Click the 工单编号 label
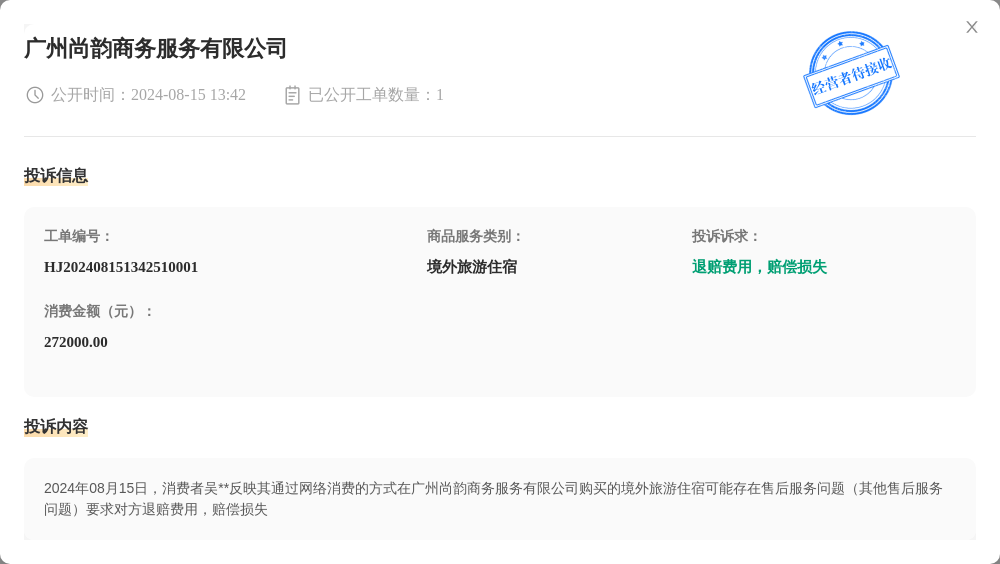The height and width of the screenshot is (564, 1000). click(77, 237)
